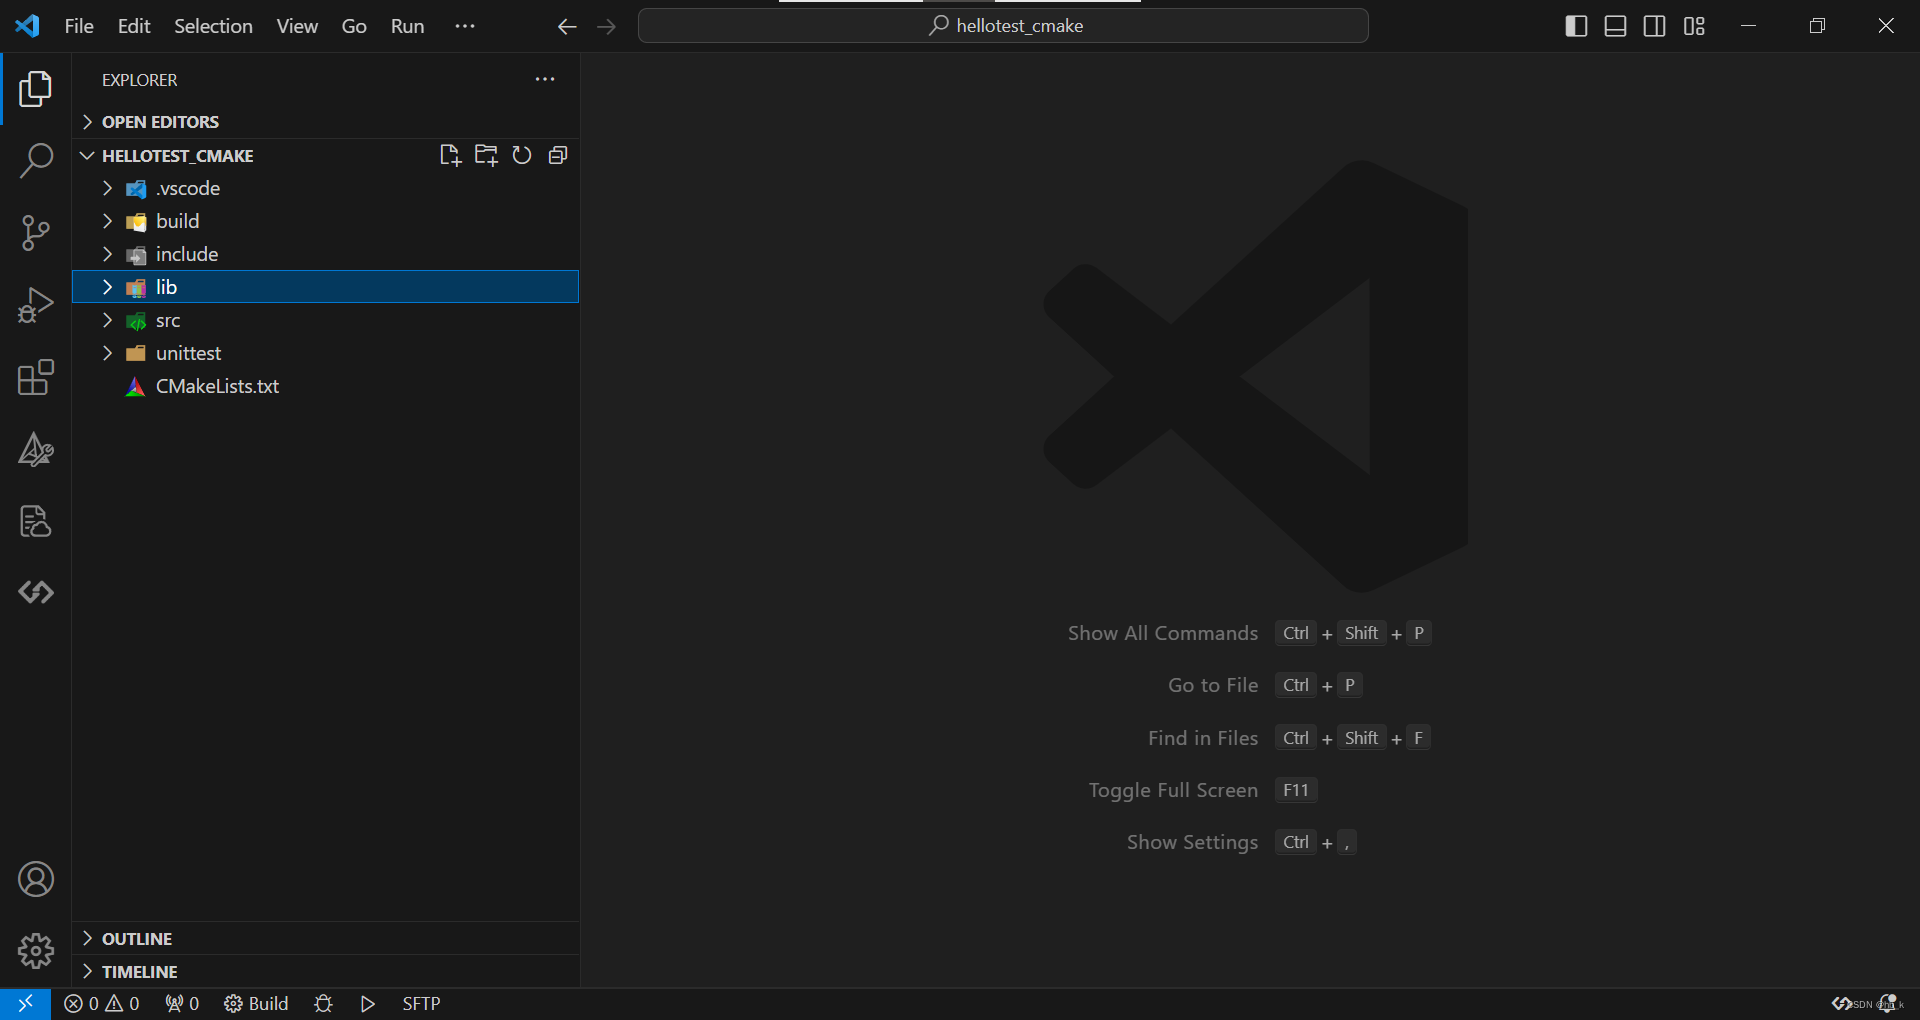The height and width of the screenshot is (1020, 1920).
Task: Open notifications bell in status bar
Action: coord(1890,1003)
